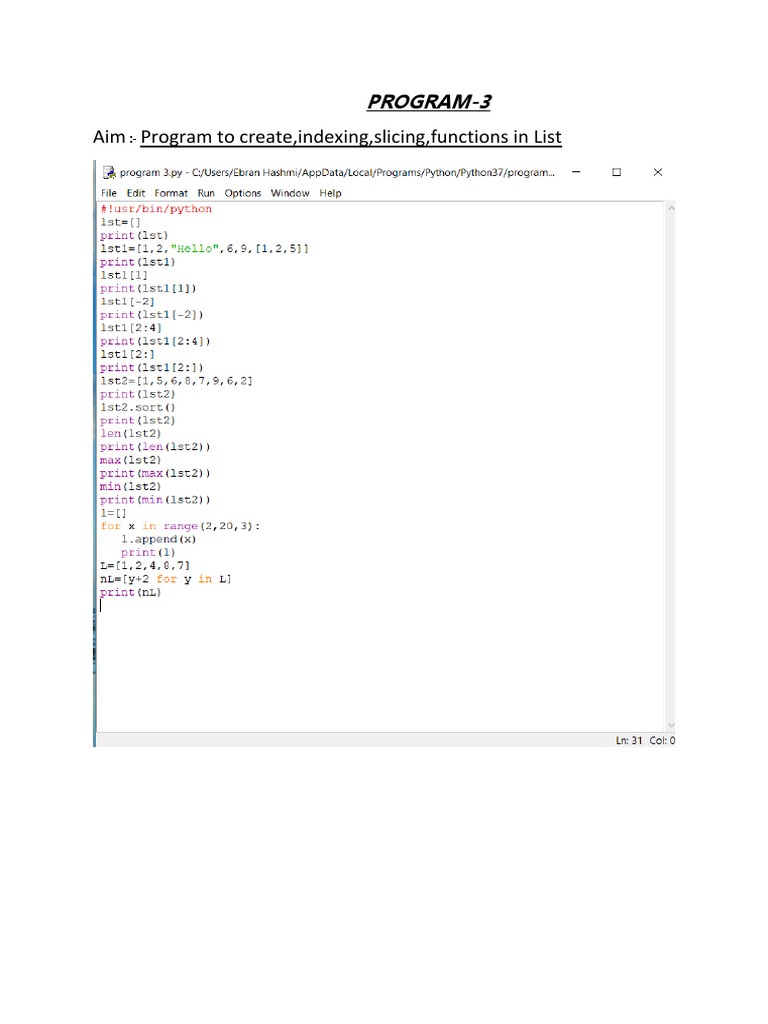This screenshot has height=1024, width=768.
Task: Click scrollbar up arrow in editor
Action: (671, 208)
